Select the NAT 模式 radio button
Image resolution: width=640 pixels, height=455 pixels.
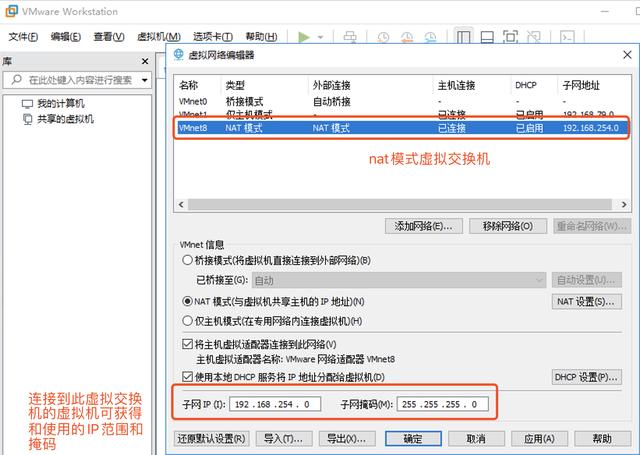pyautogui.click(x=187, y=301)
